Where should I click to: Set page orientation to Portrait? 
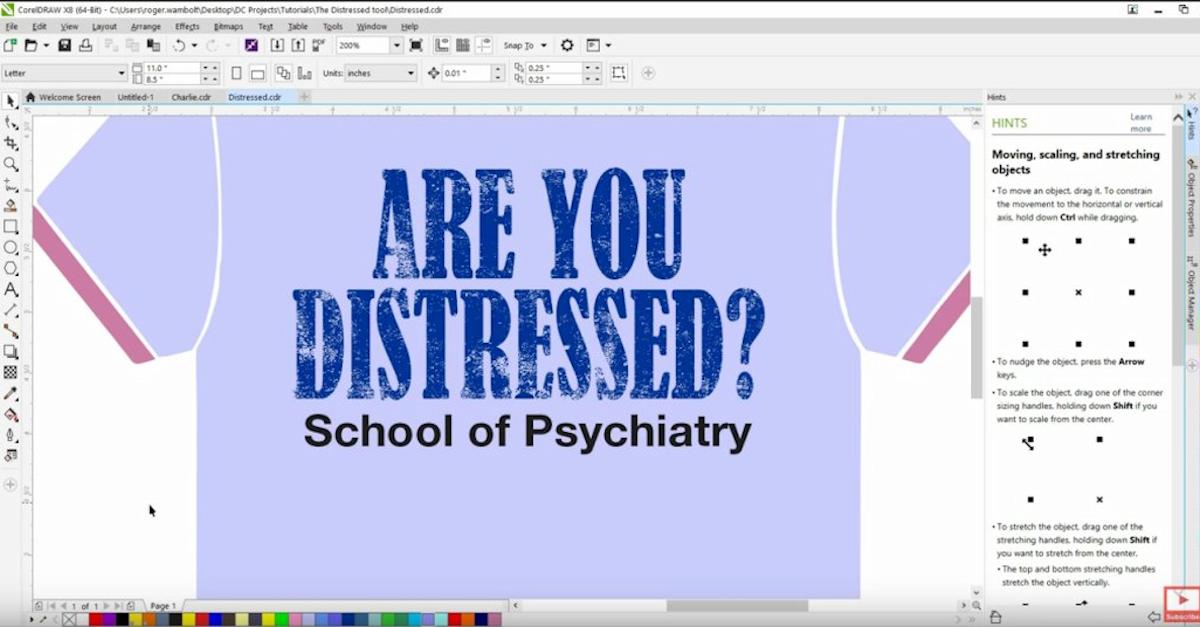[237, 73]
